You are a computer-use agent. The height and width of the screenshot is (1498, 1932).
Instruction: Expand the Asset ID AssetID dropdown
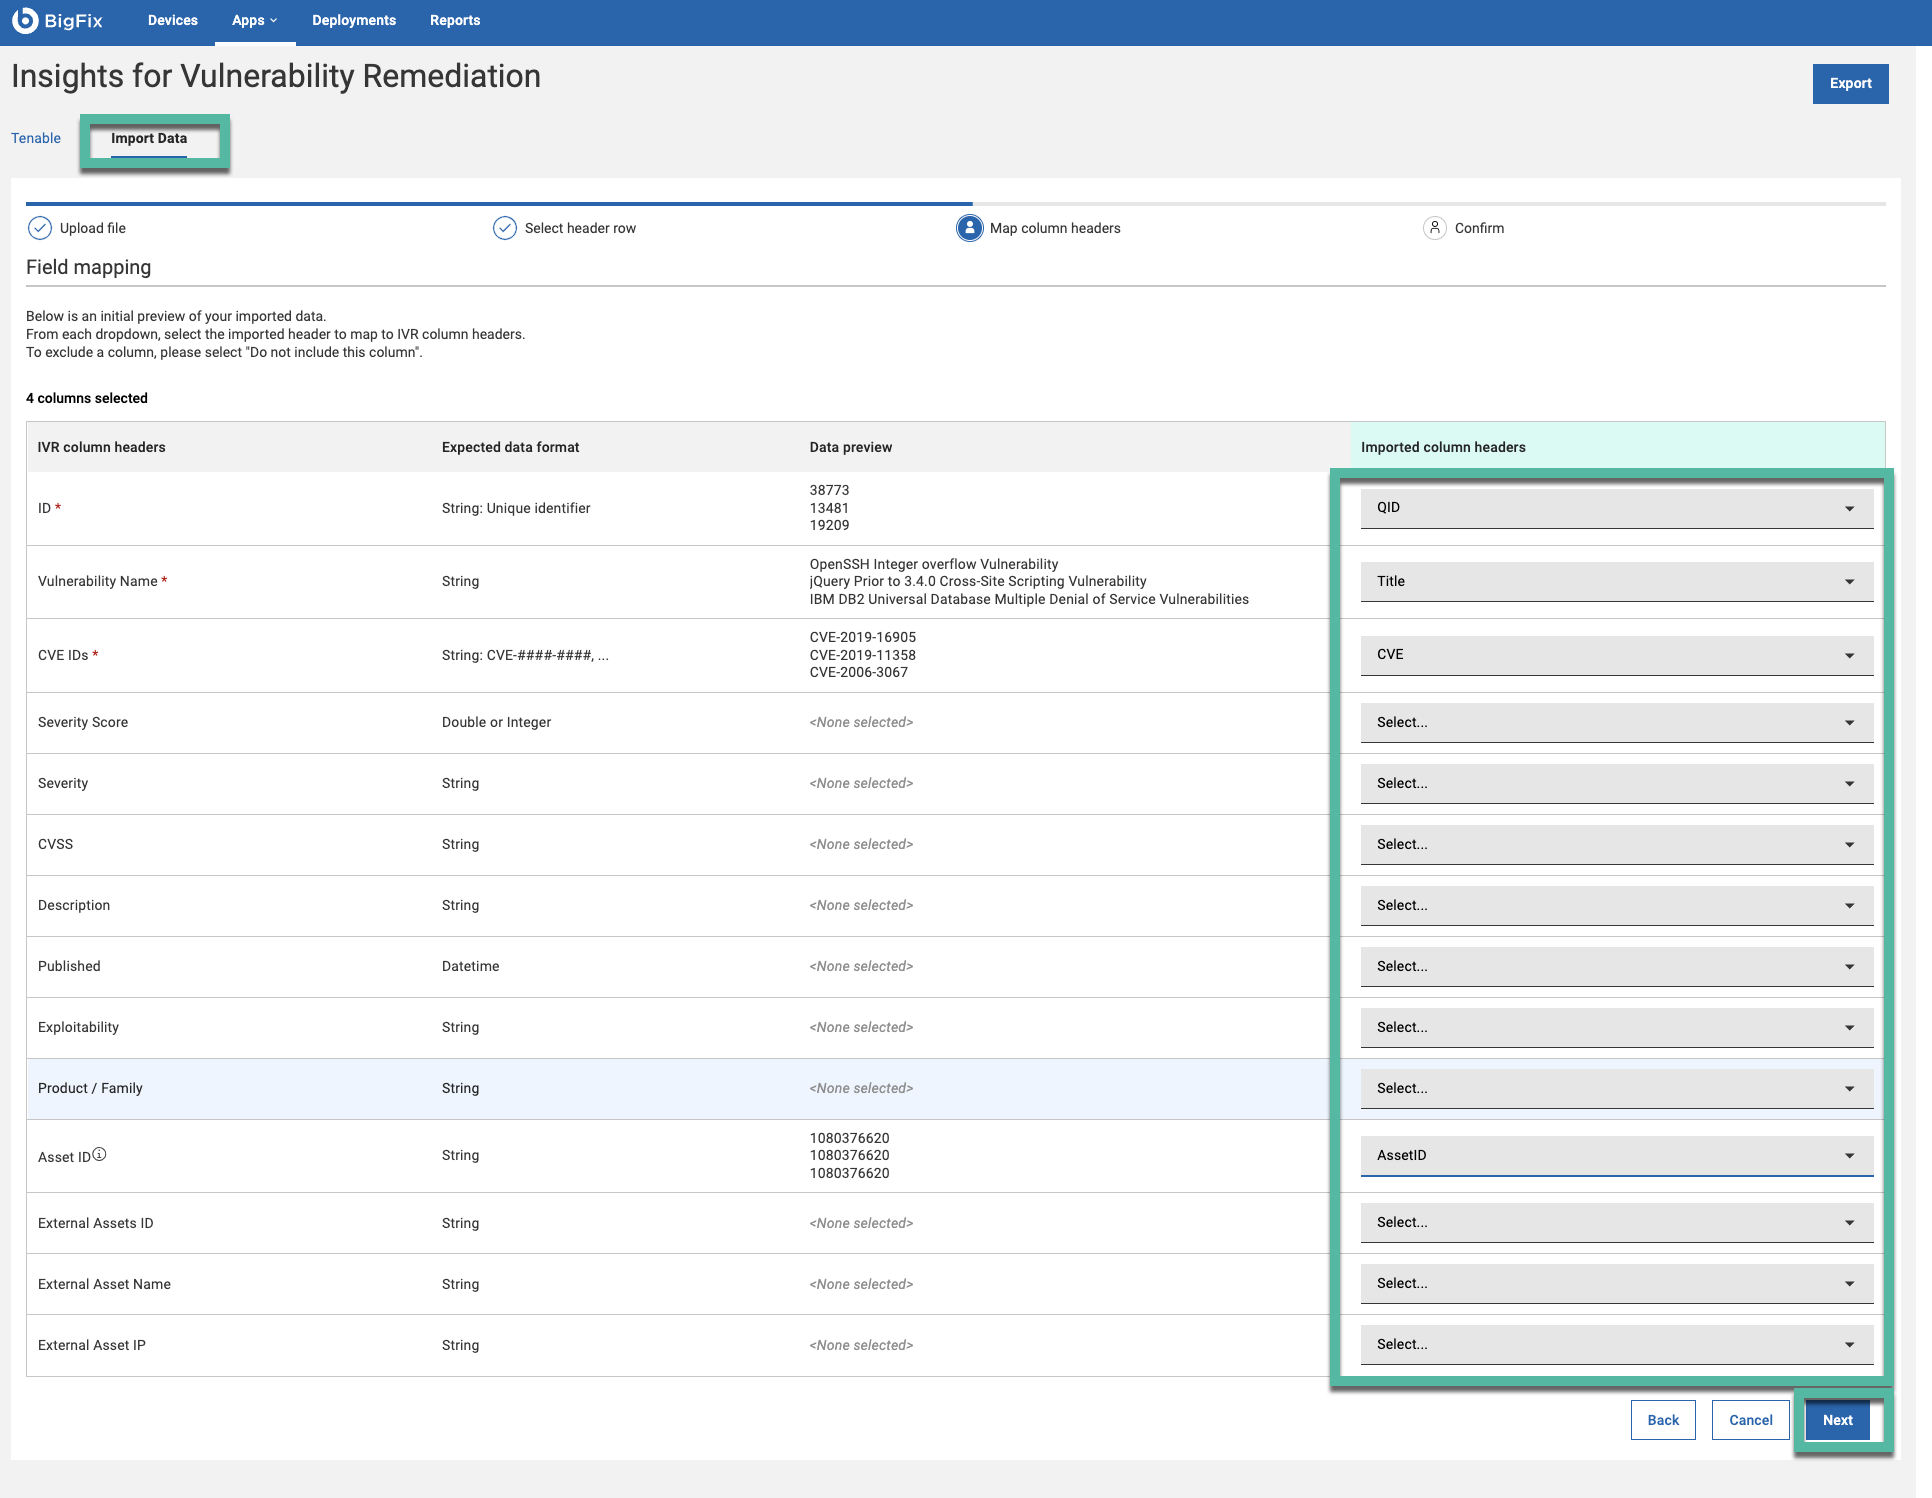point(1616,1156)
